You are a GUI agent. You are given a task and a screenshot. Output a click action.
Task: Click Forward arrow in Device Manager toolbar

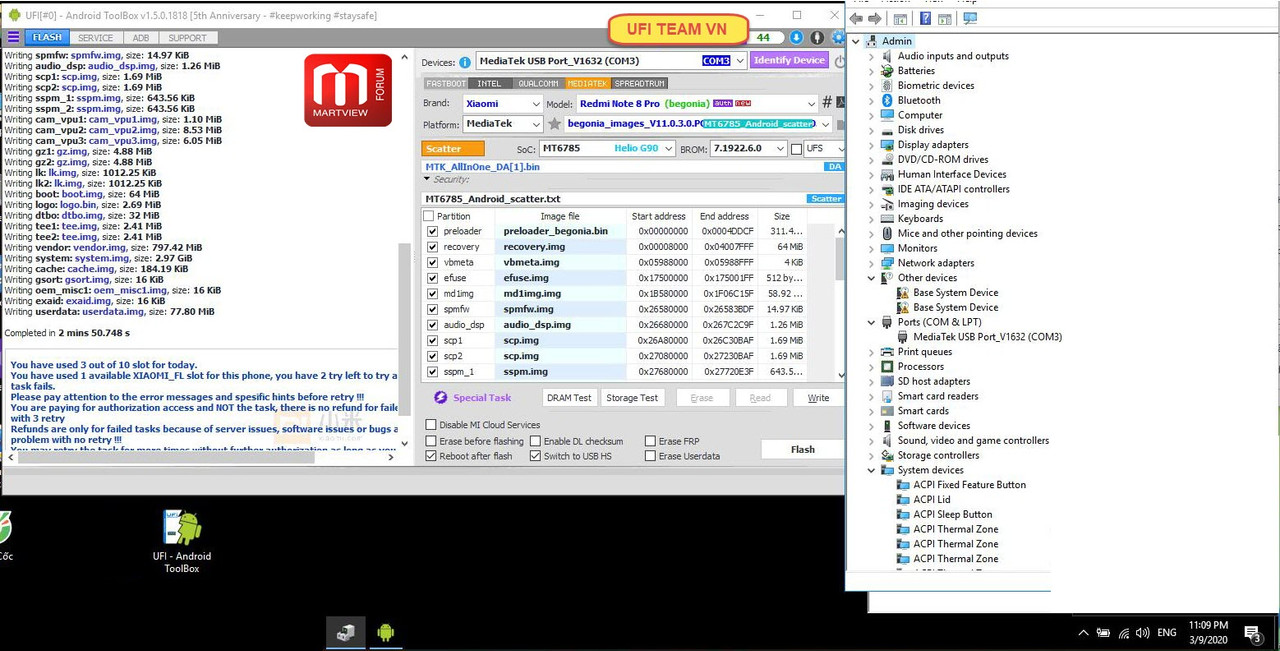pos(875,19)
